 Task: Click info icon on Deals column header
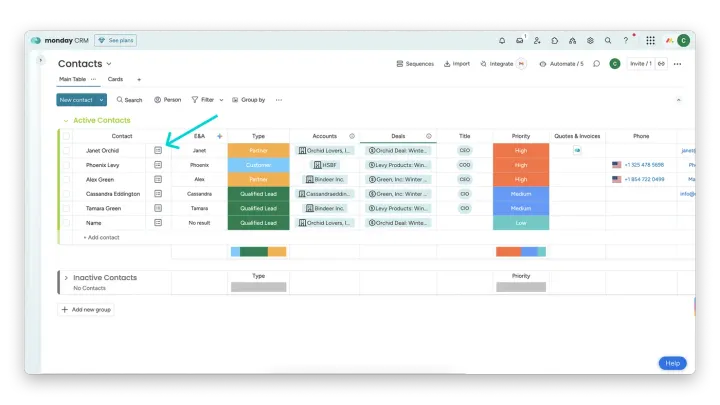tap(428, 136)
